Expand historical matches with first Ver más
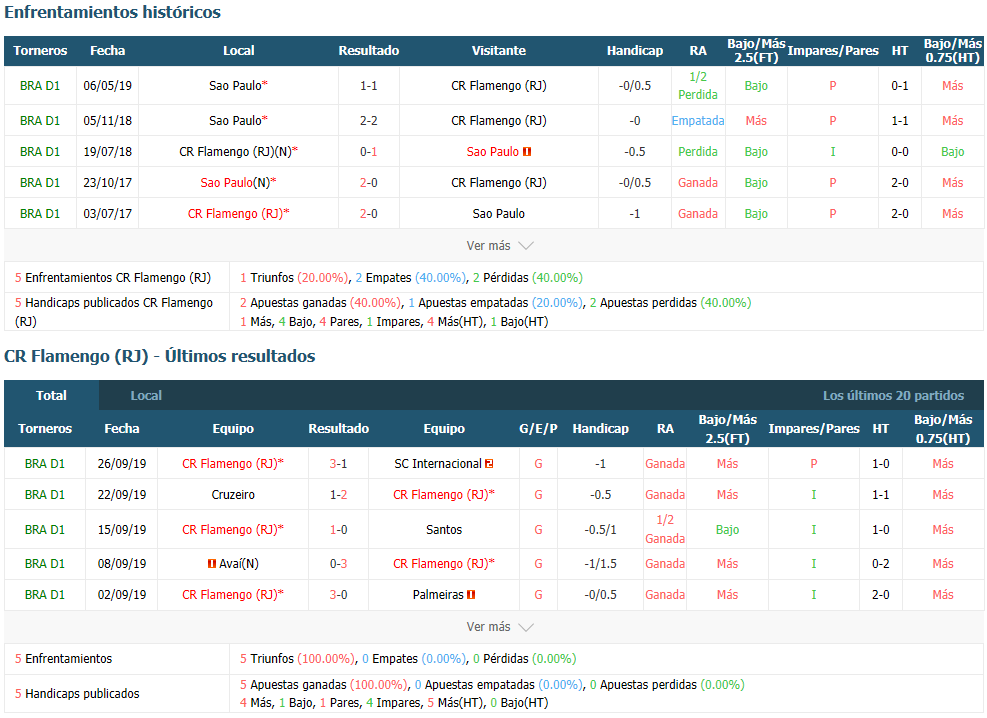The image size is (987, 718). (500, 246)
